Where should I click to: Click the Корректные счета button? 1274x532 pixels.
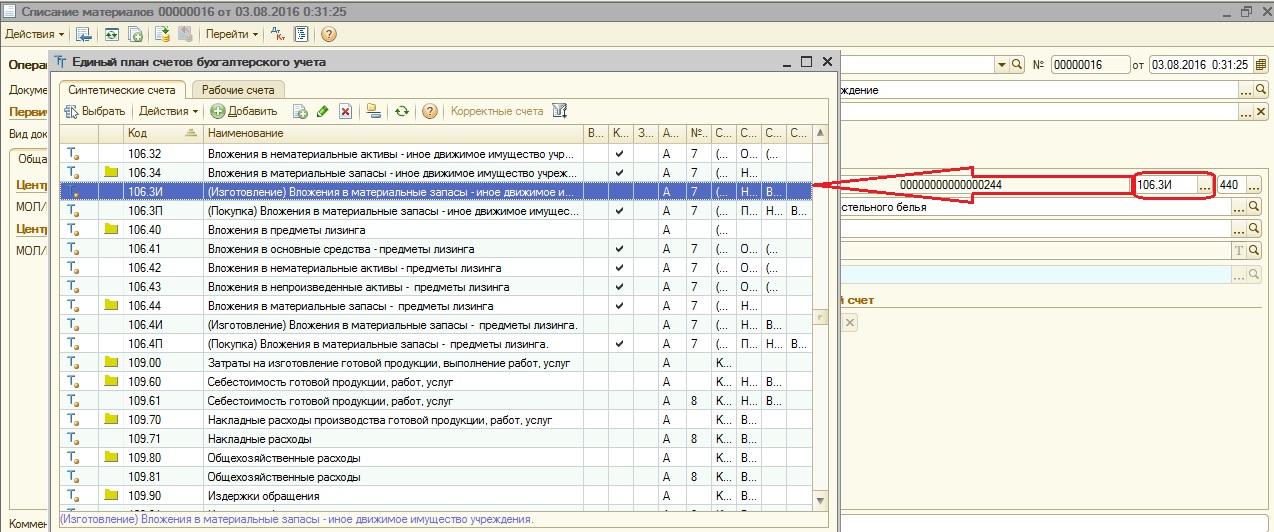click(x=497, y=111)
